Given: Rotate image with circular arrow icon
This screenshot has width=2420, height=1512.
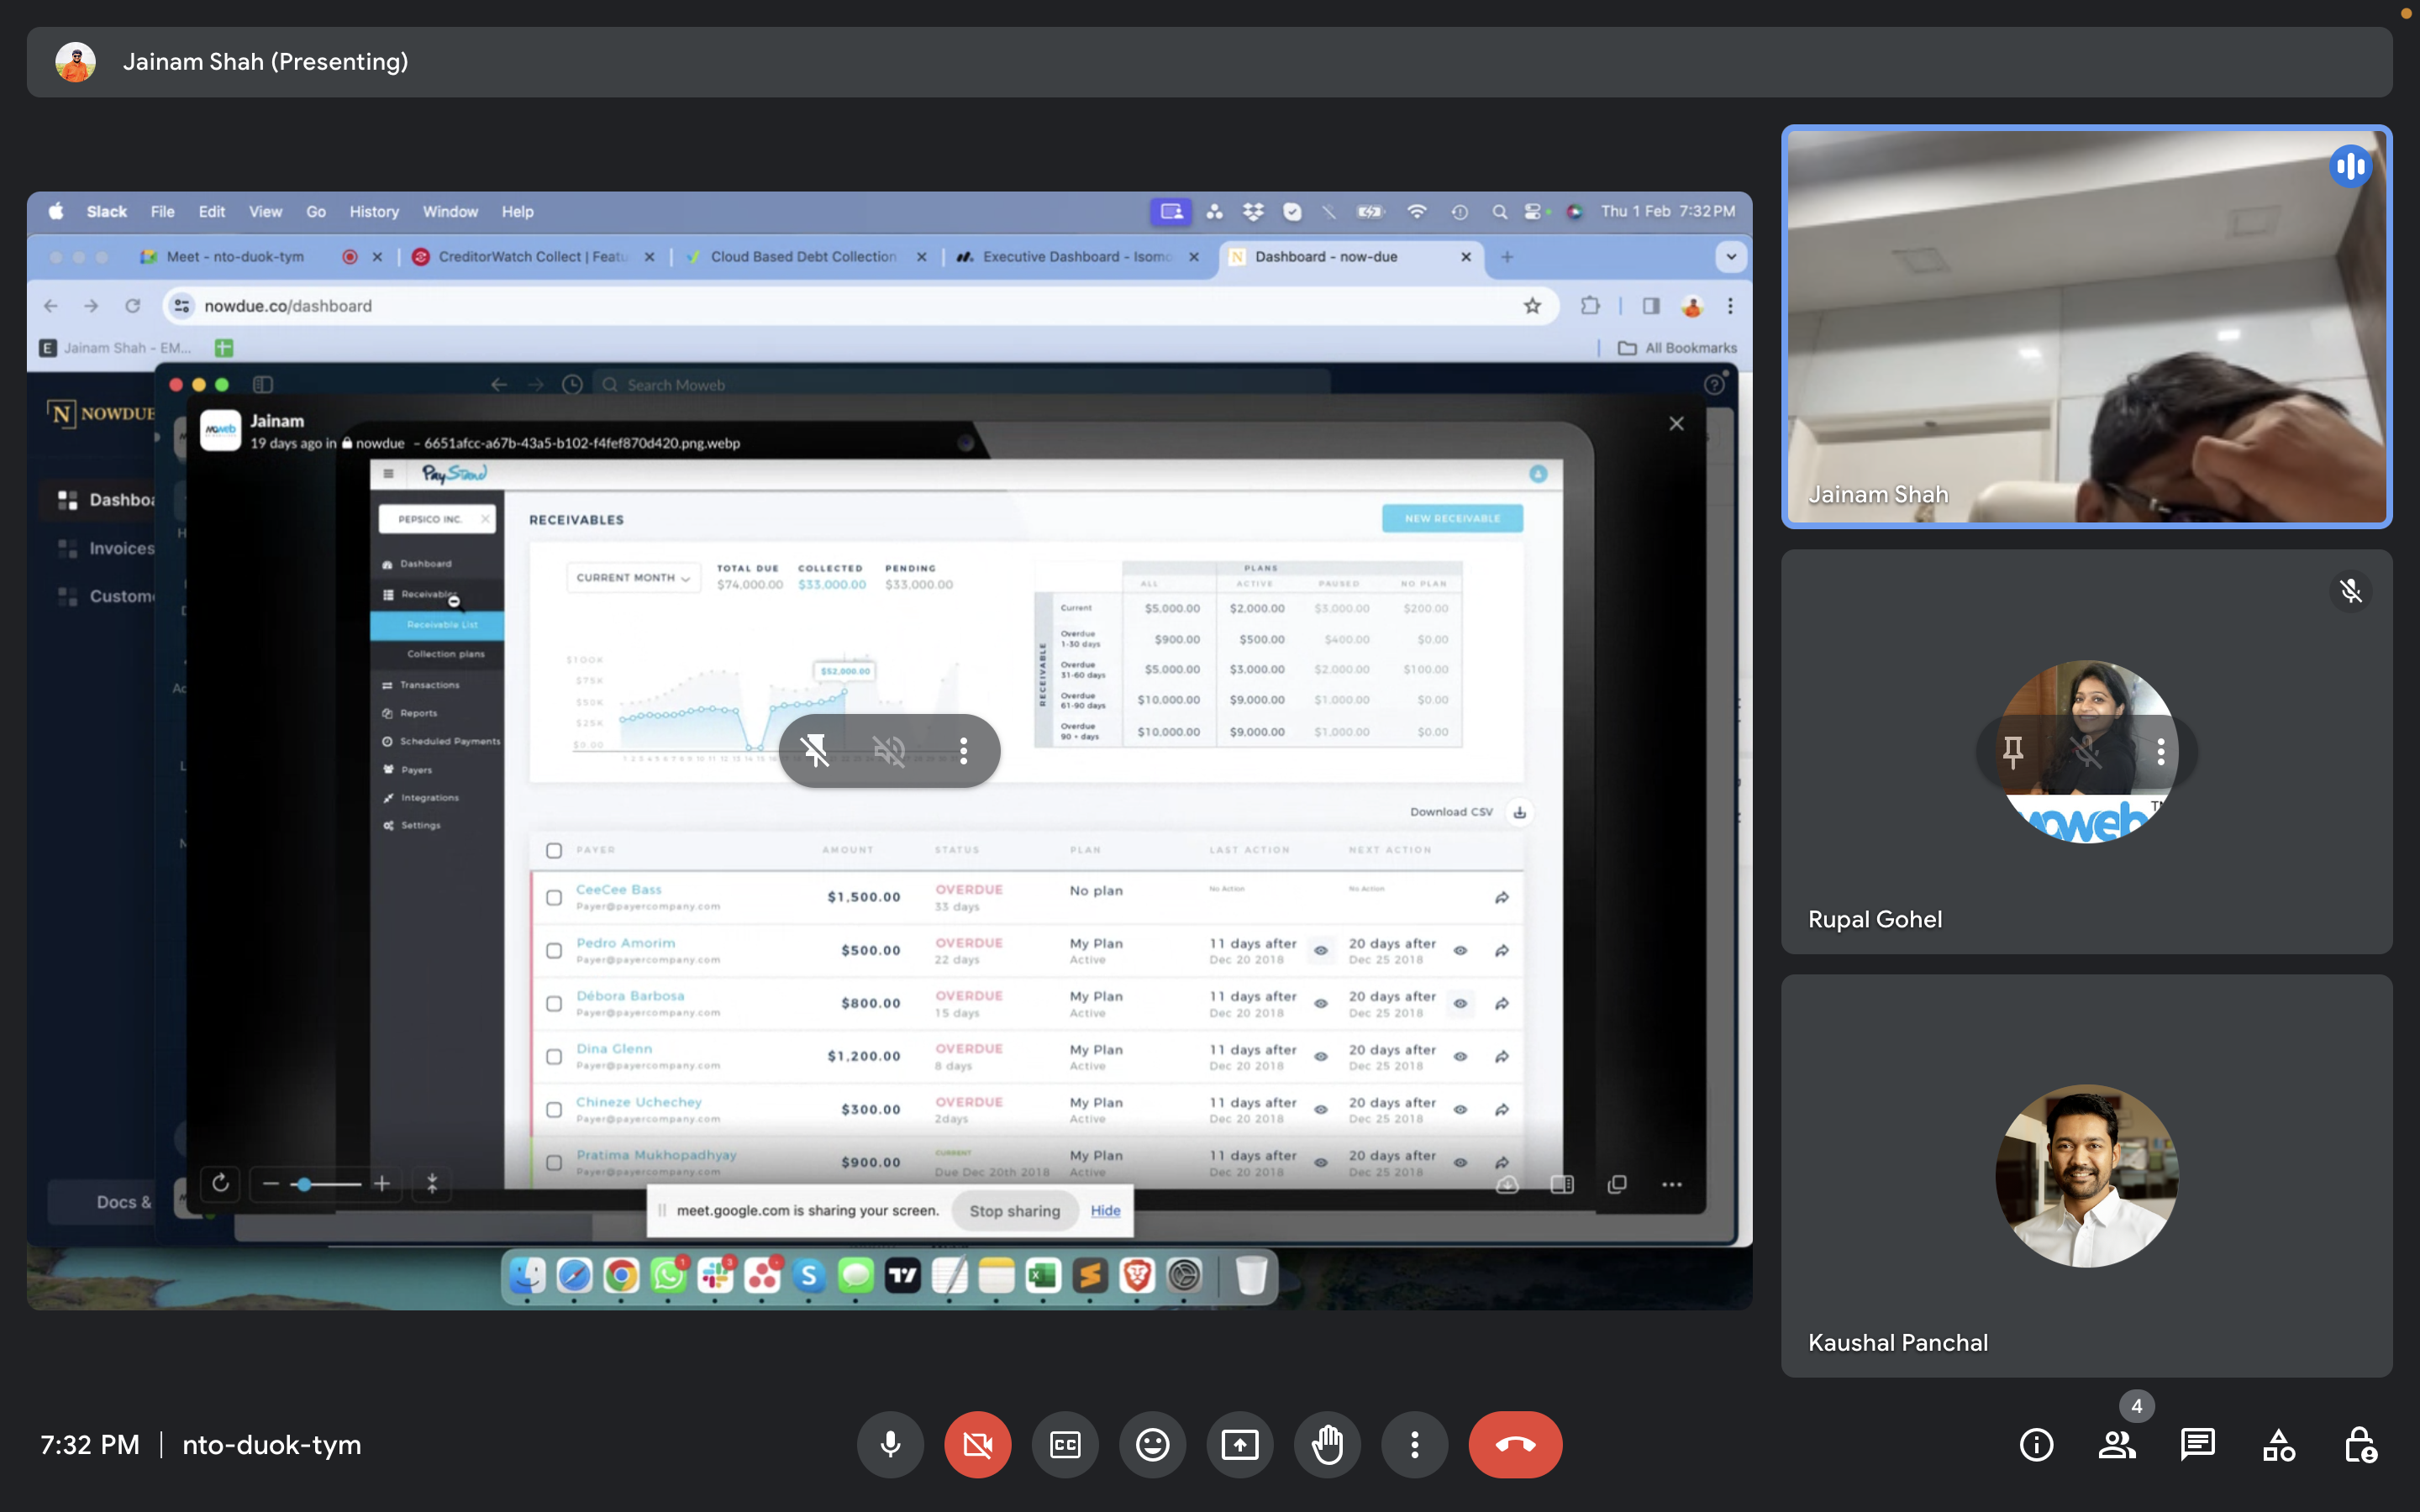Looking at the screenshot, I should tap(220, 1184).
